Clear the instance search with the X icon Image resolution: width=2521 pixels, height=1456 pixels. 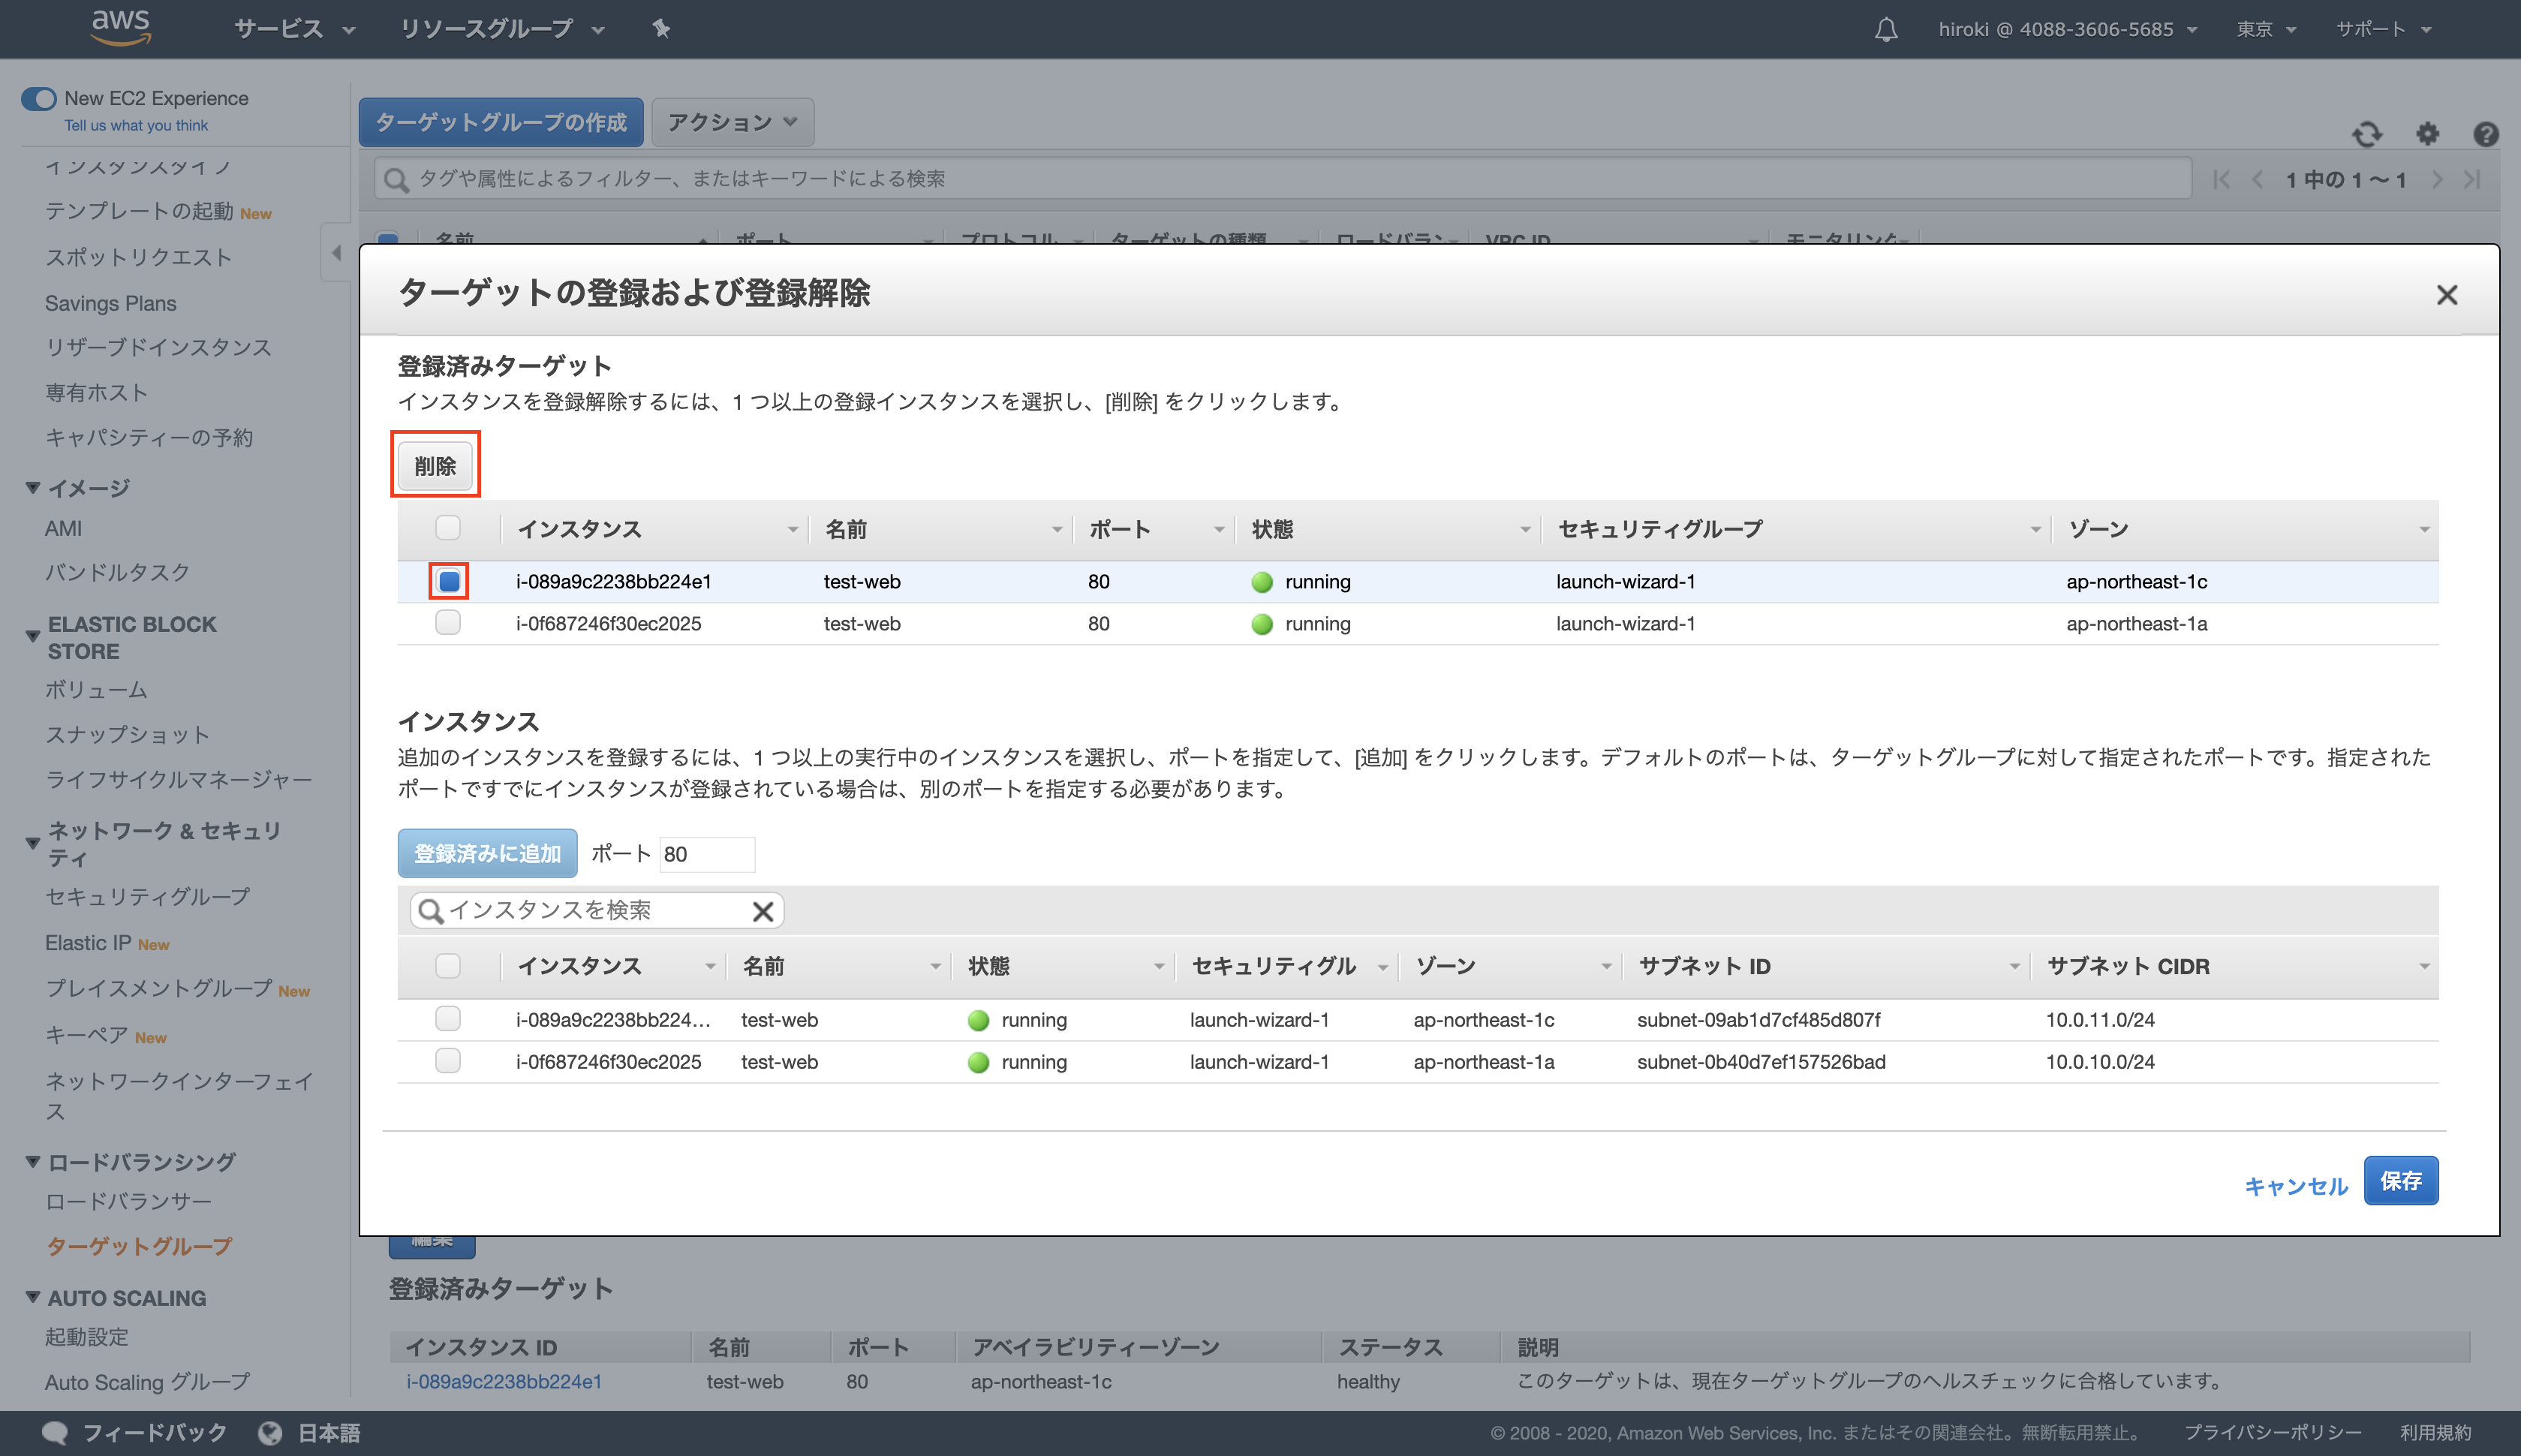763,910
